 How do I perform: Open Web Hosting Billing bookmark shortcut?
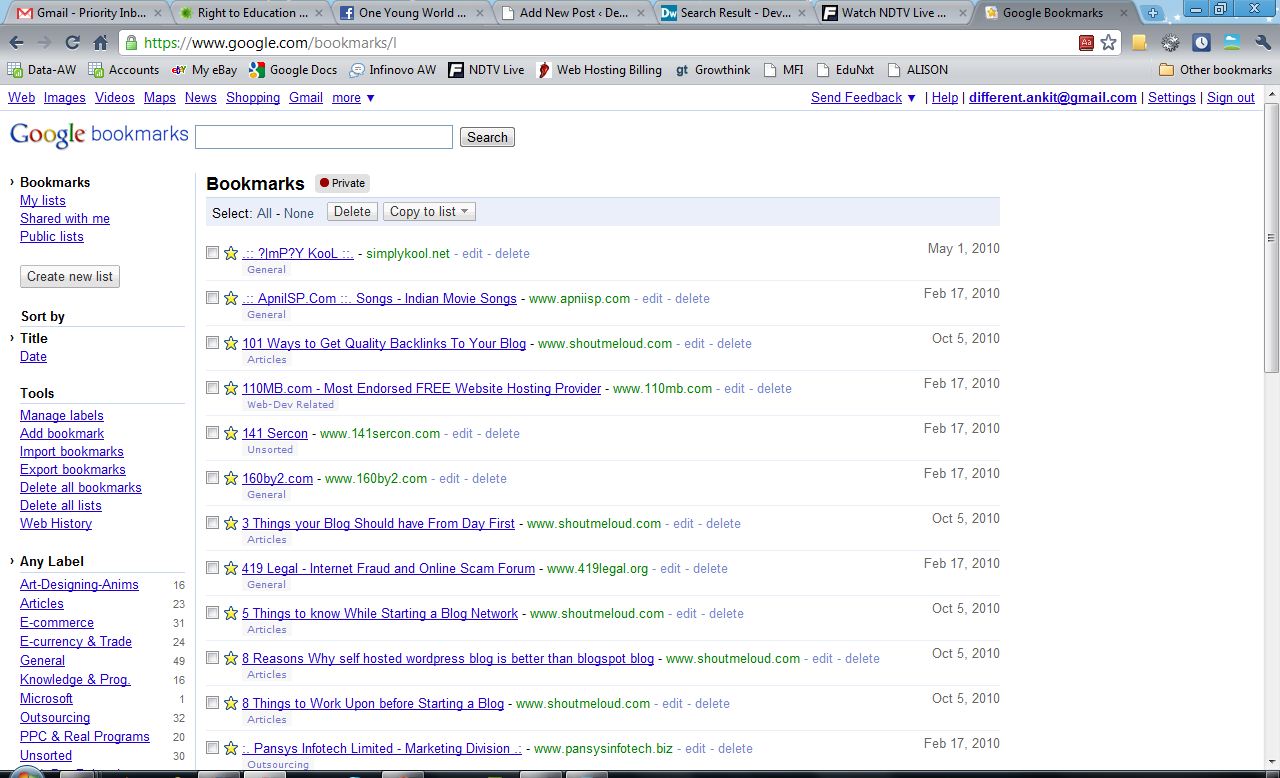coord(599,70)
